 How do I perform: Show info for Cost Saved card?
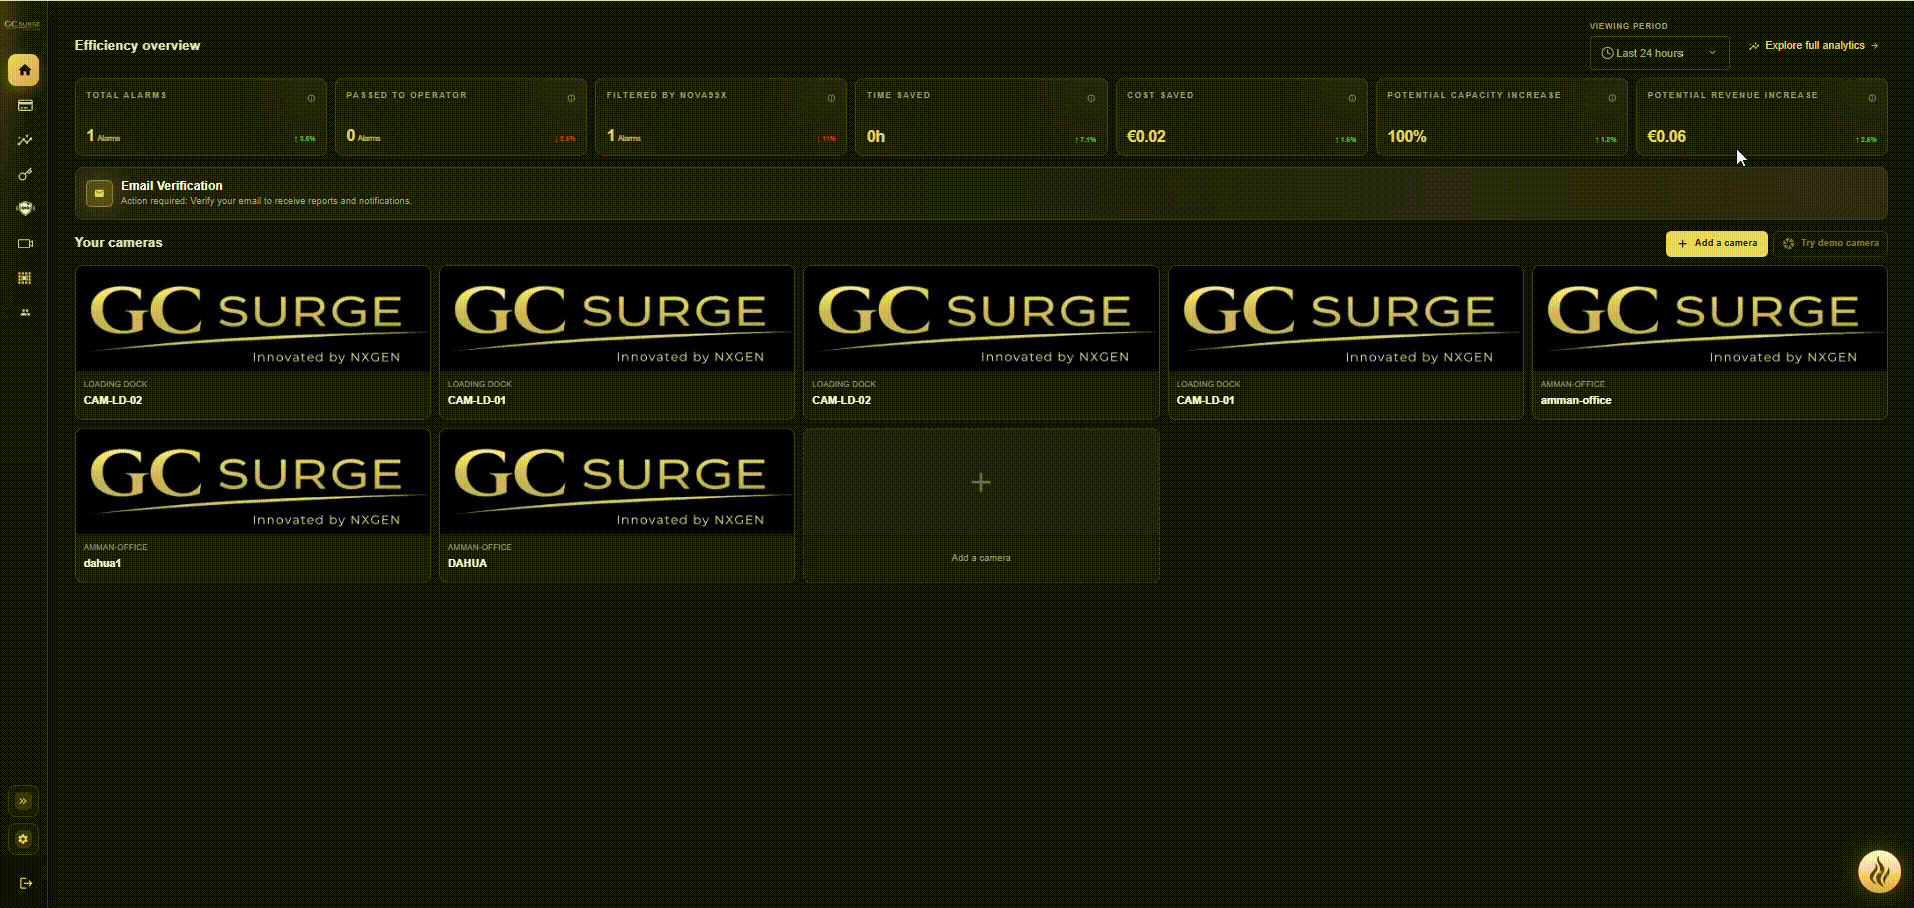pos(1352,98)
